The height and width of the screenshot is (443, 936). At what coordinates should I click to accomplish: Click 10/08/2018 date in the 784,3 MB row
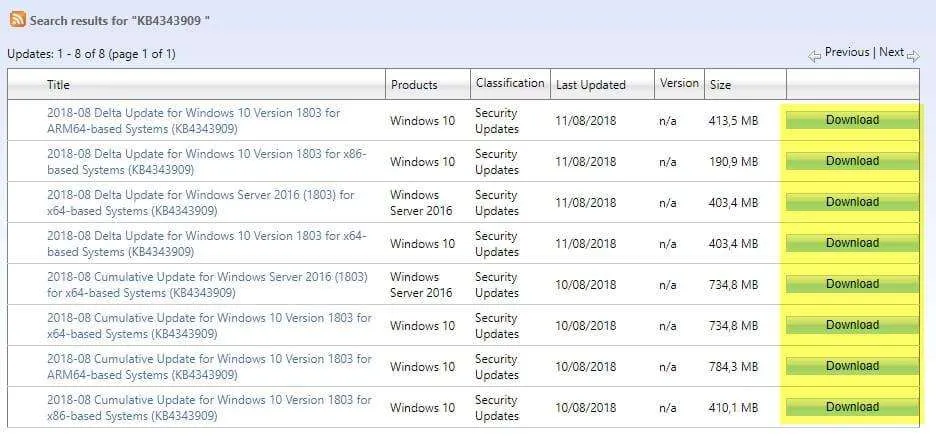click(x=586, y=367)
